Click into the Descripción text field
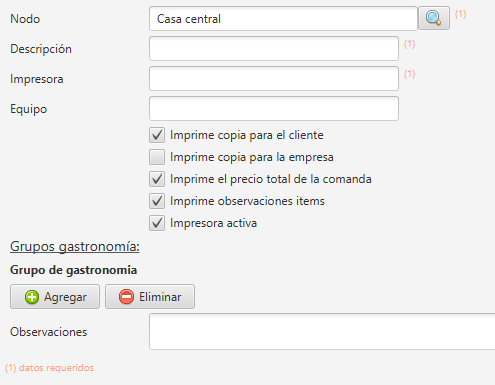Screen dimensions: 495x385 (274, 49)
